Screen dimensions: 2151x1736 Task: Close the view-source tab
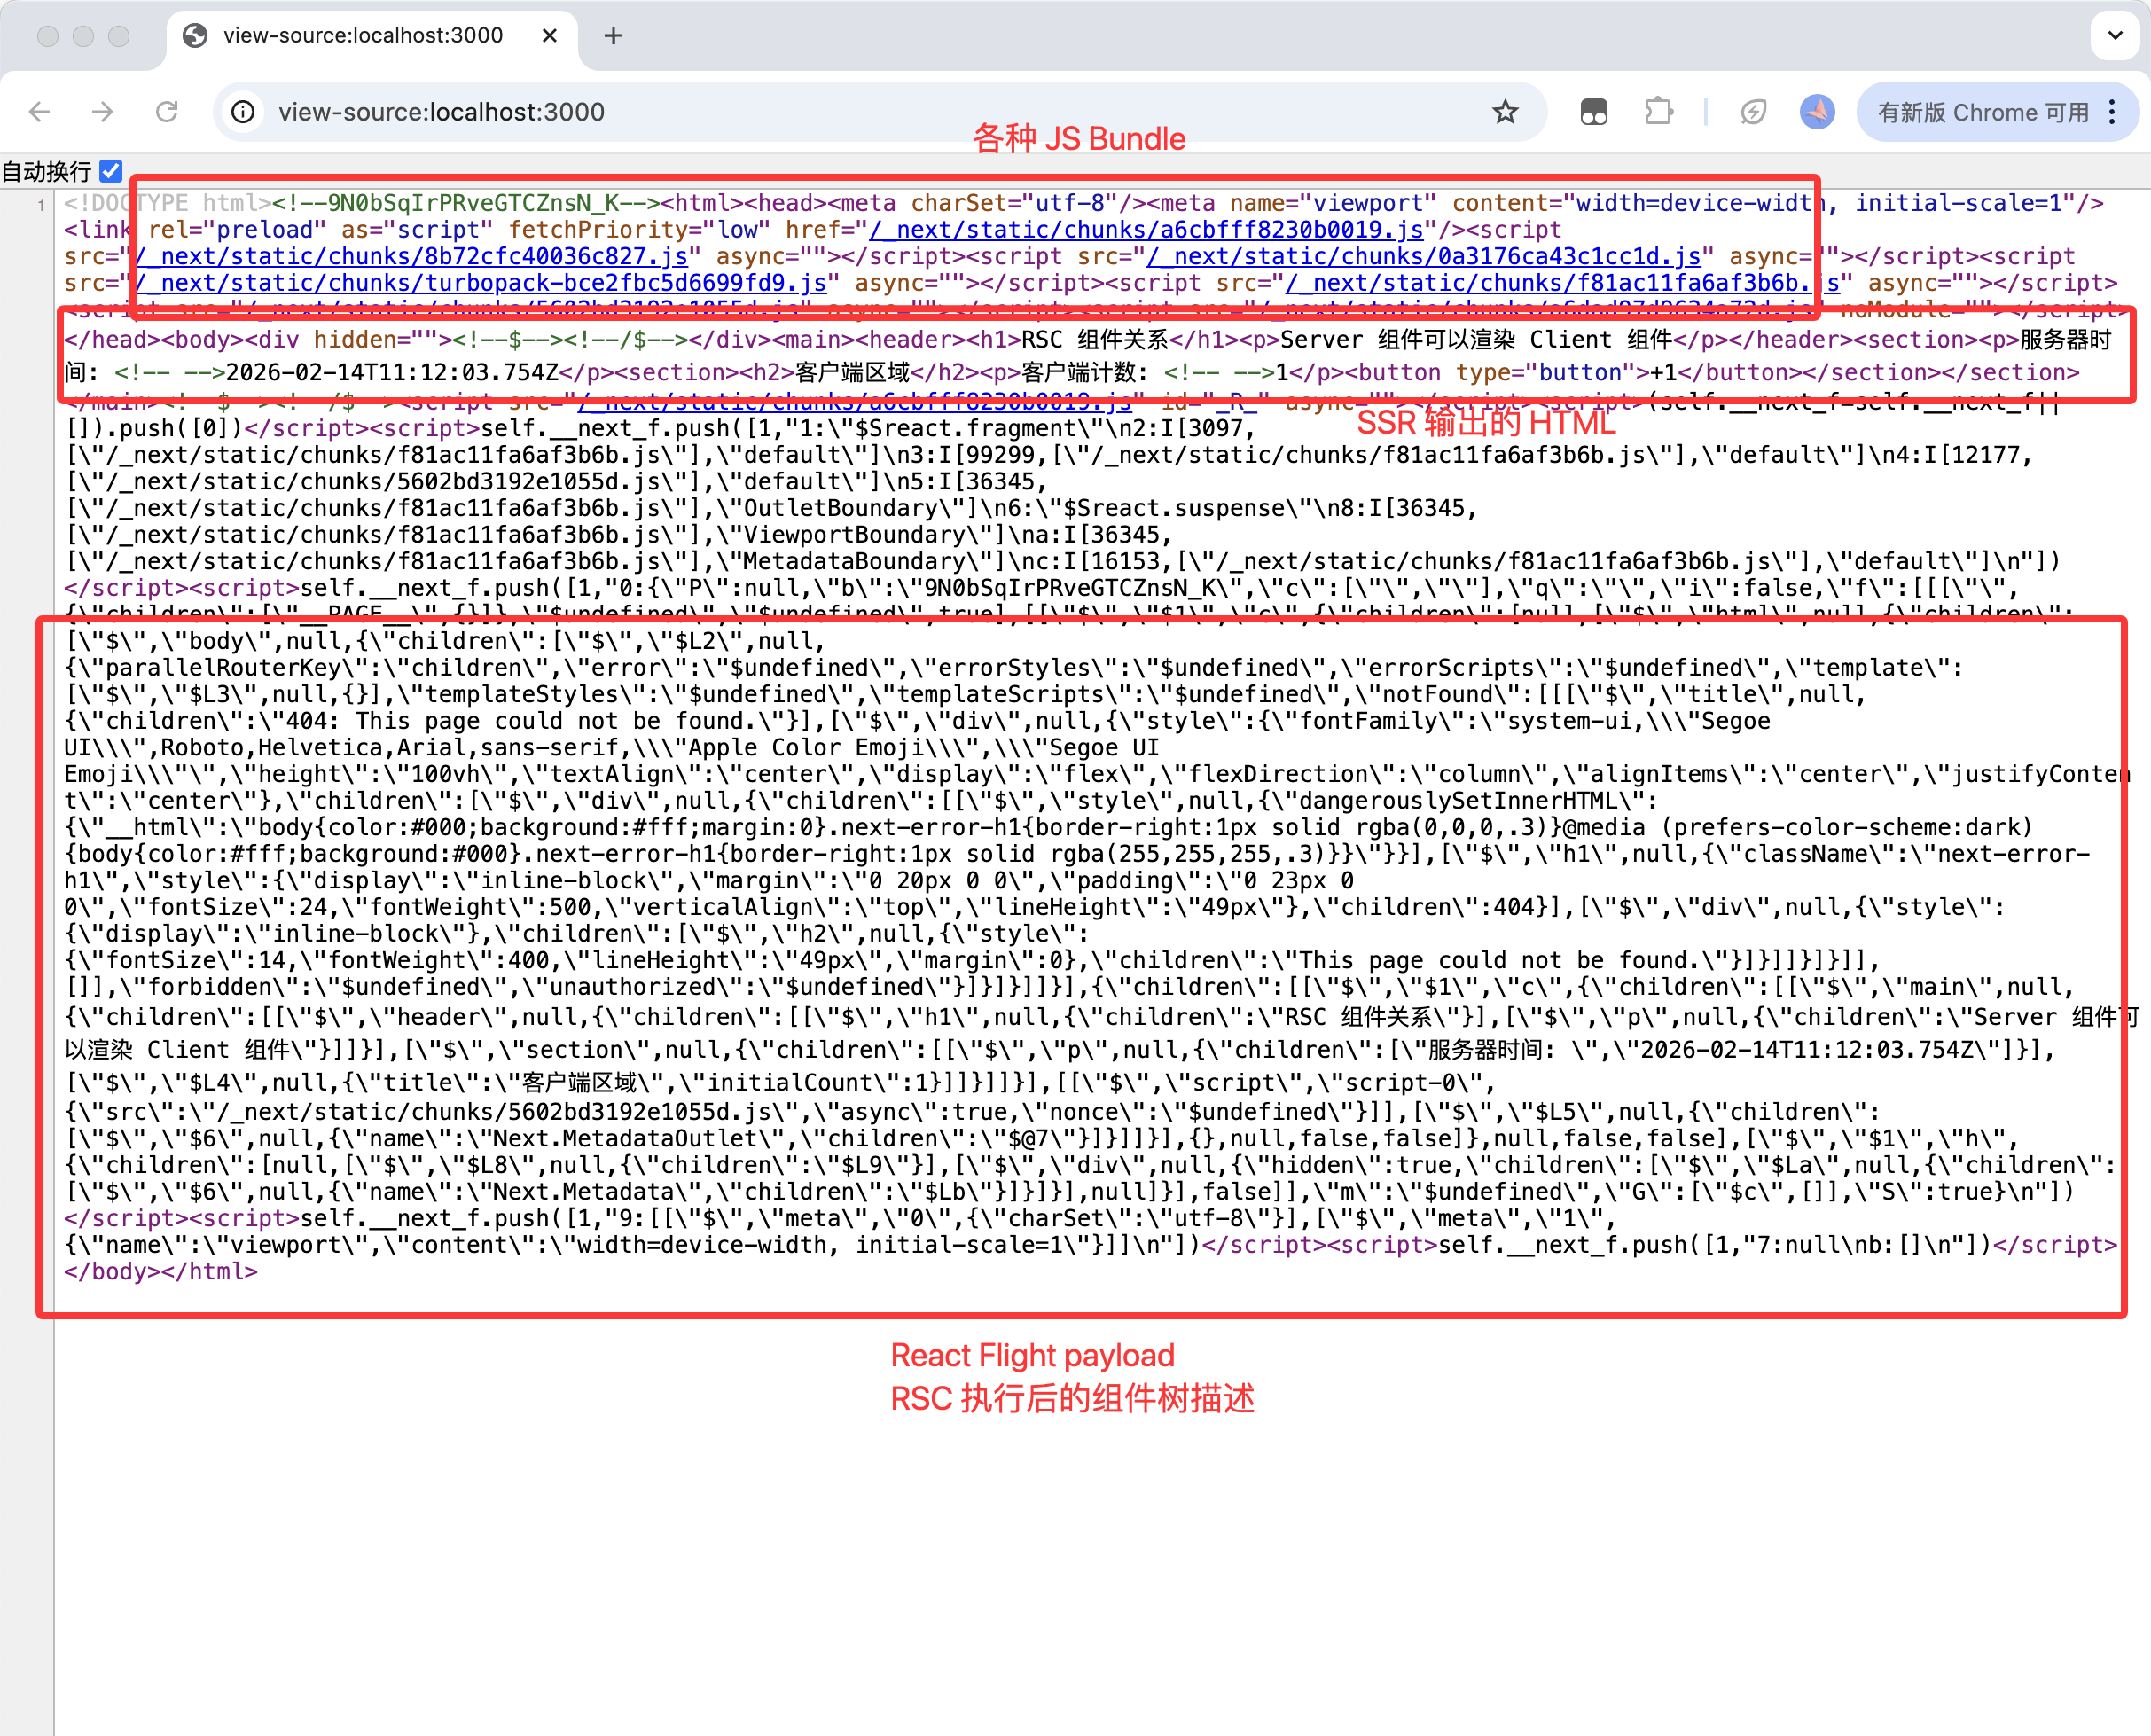549,36
